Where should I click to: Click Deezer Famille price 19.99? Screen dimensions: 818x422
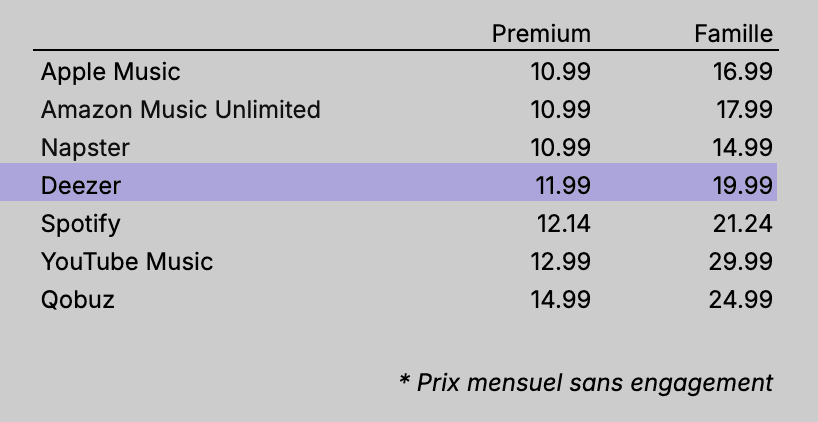[742, 185]
